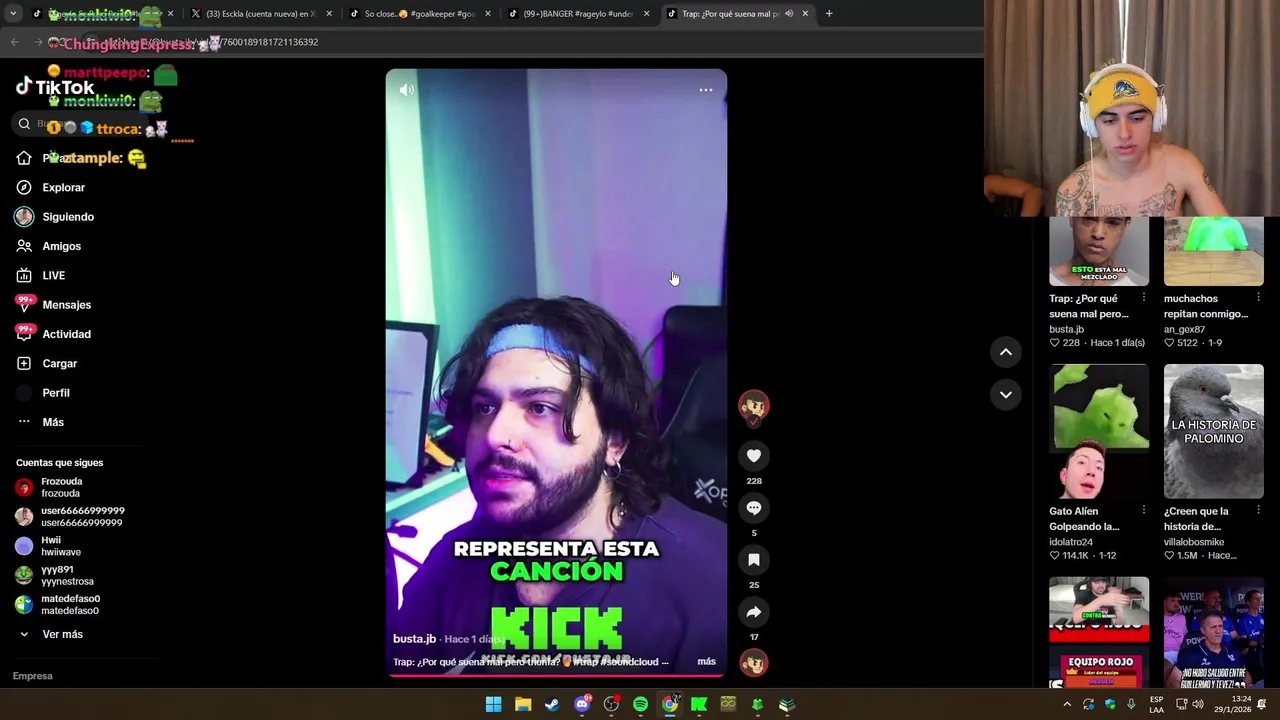Open Actividad notifications

[x=53, y=334]
